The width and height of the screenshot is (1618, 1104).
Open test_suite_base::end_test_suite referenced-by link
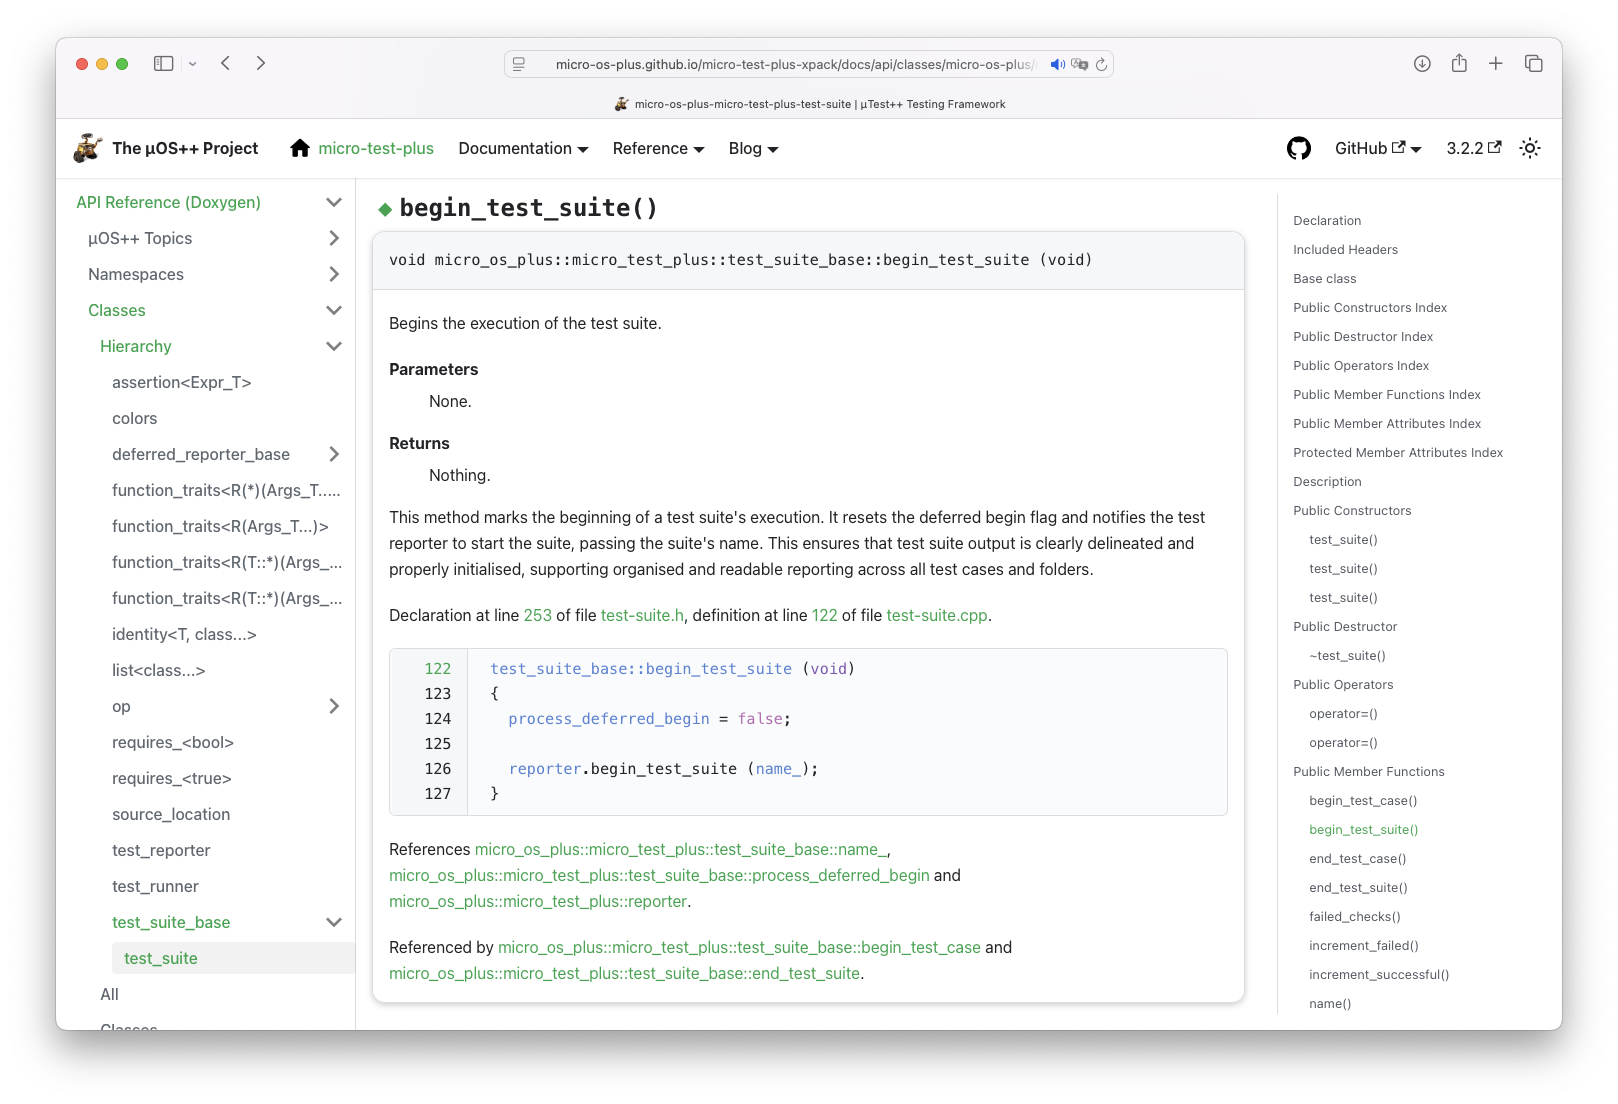[624, 973]
